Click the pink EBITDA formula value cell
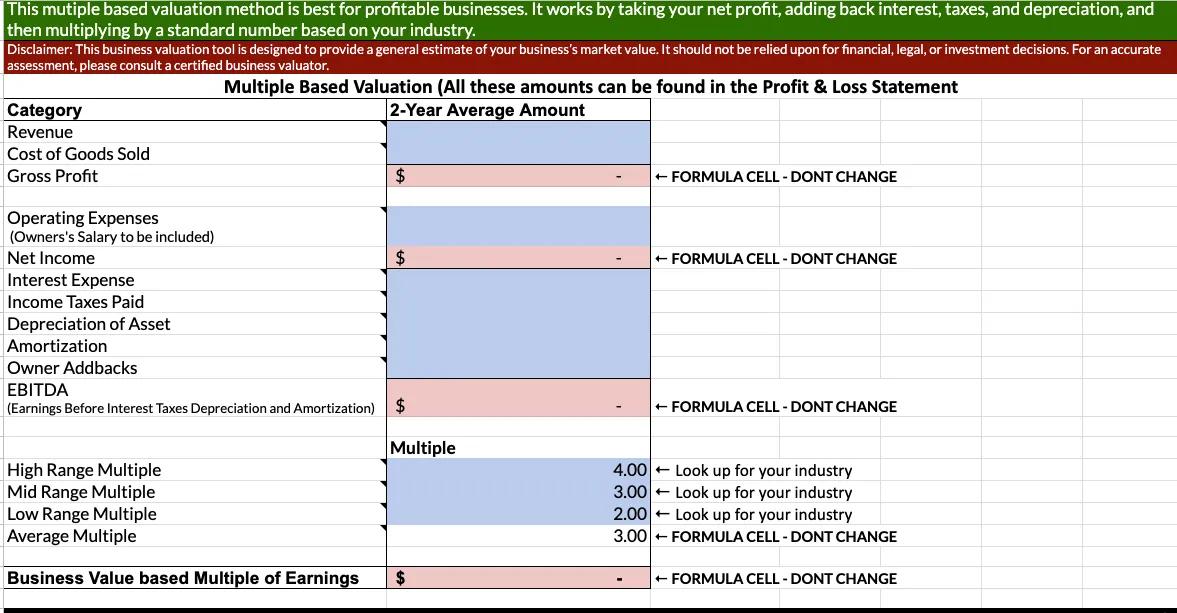 (x=518, y=398)
